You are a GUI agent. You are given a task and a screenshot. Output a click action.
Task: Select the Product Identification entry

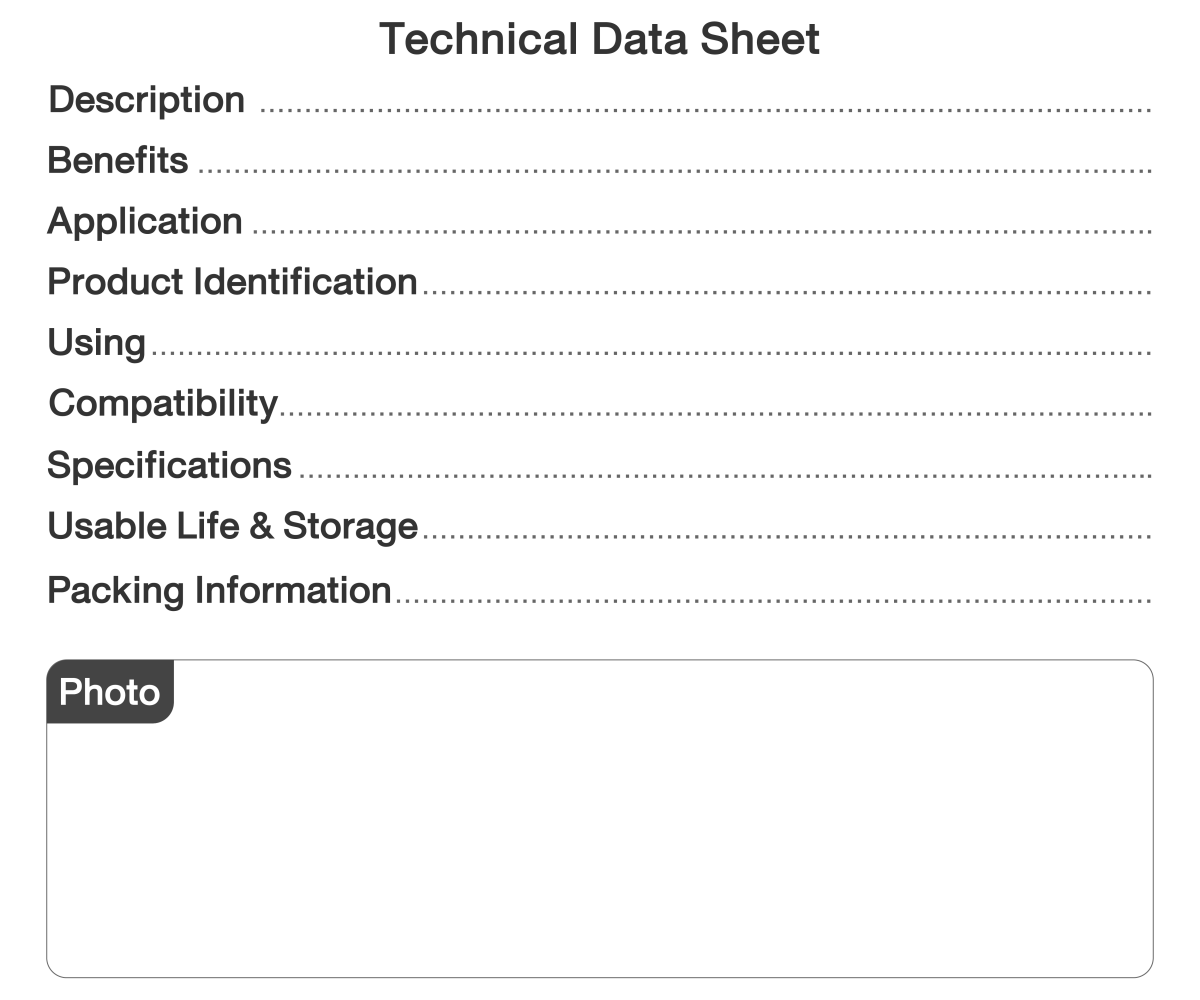(x=232, y=282)
